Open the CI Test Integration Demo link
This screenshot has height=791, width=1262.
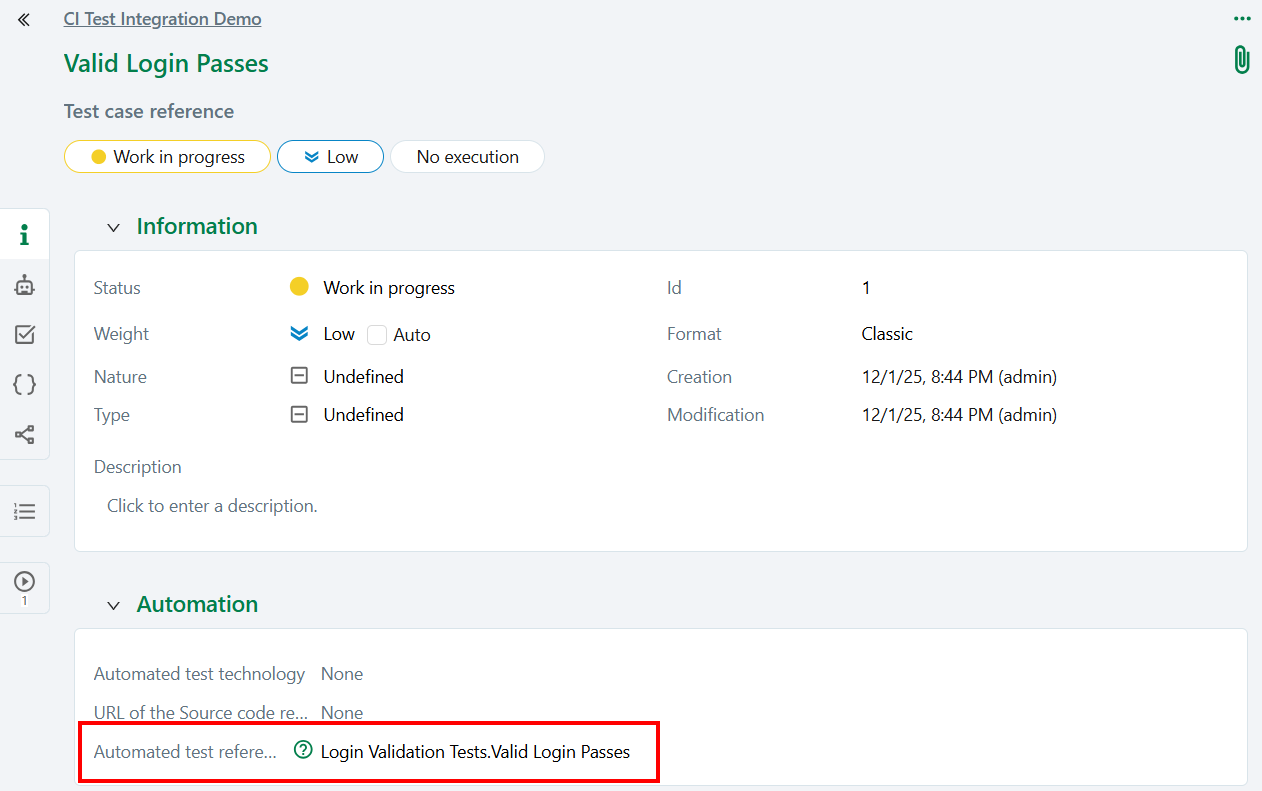(162, 18)
